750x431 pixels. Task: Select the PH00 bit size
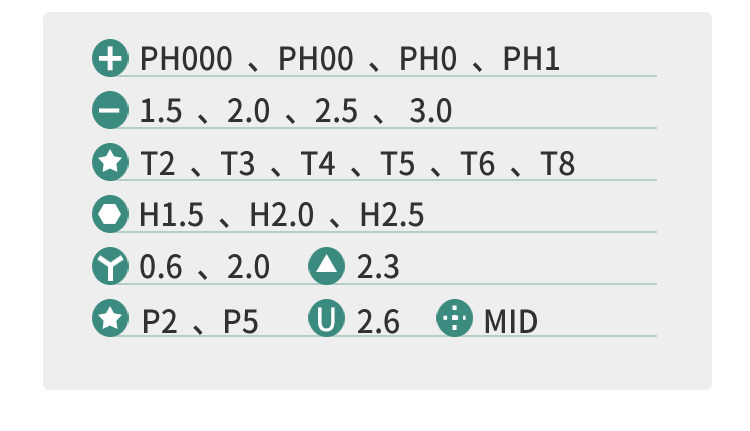(x=315, y=60)
